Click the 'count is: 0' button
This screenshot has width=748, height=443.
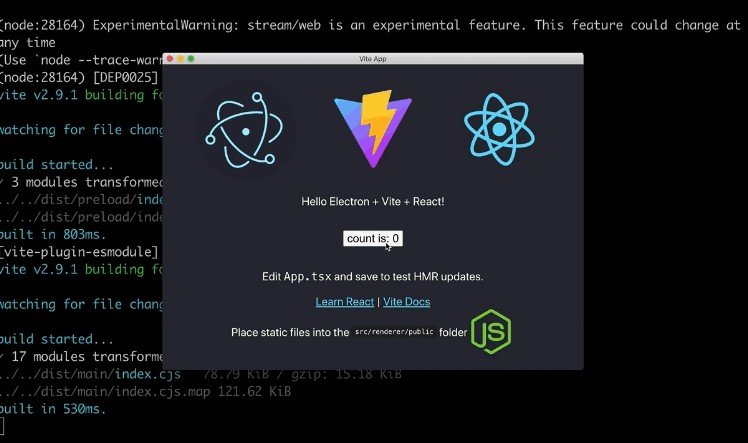click(x=373, y=238)
